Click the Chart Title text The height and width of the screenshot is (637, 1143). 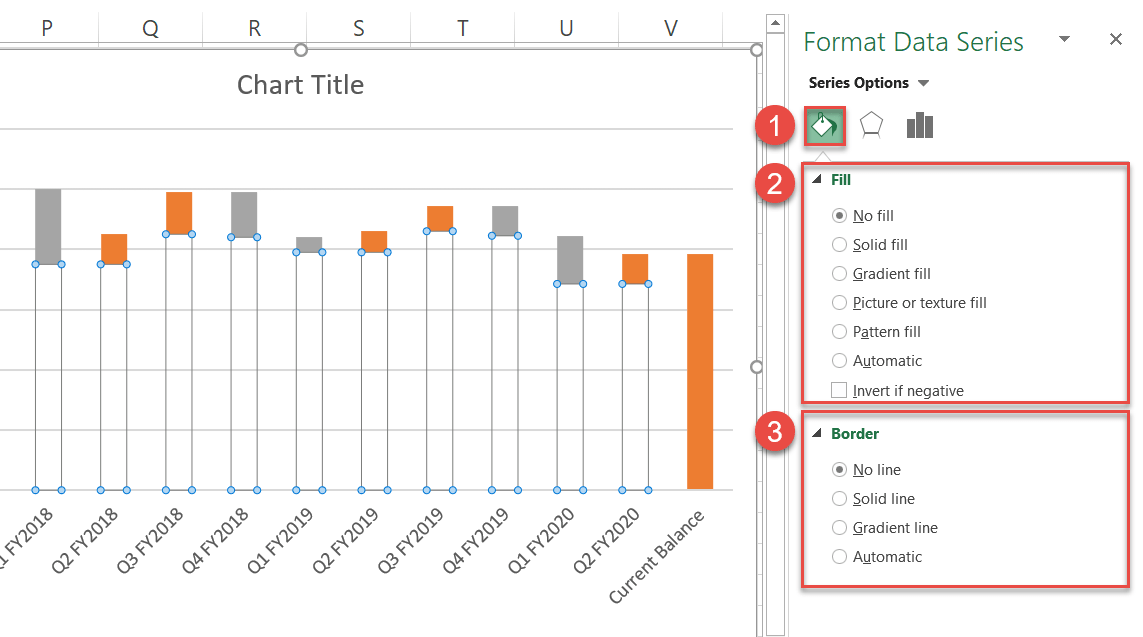(x=300, y=85)
